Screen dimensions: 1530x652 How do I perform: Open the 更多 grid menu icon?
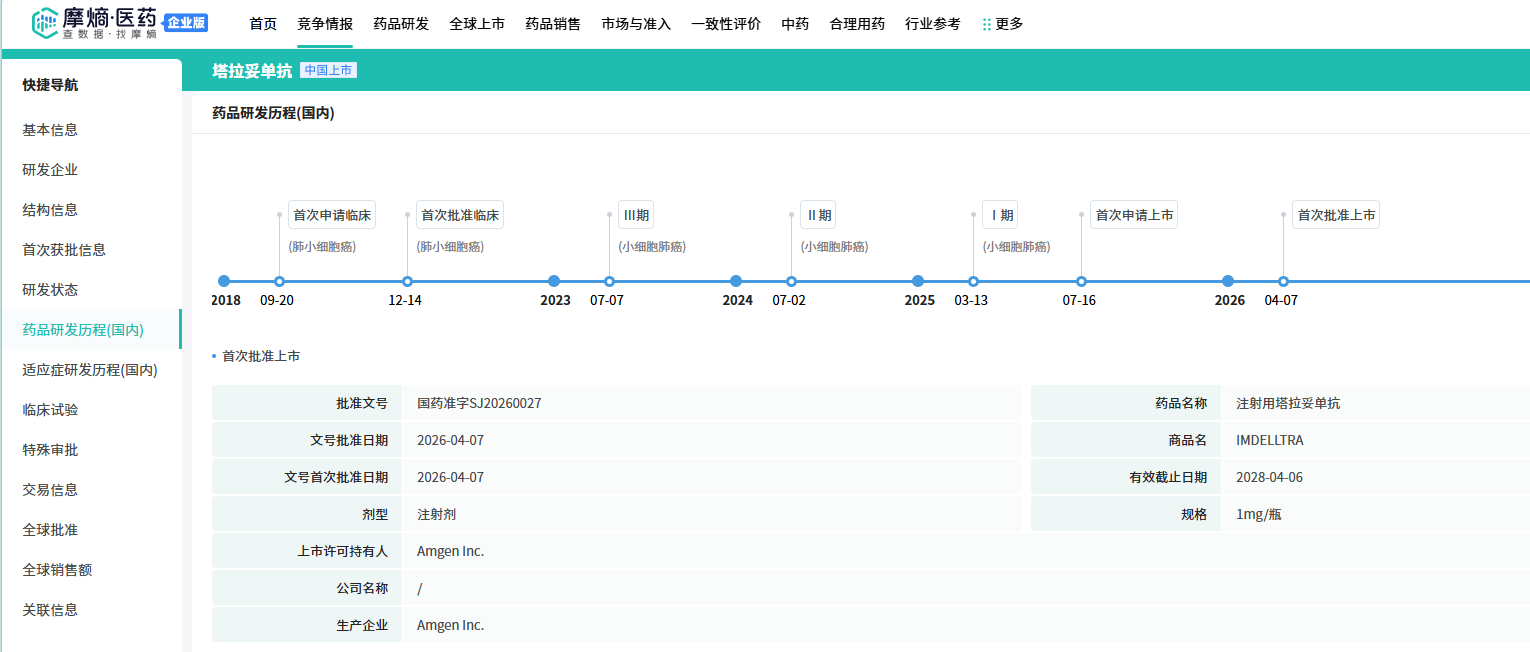987,24
